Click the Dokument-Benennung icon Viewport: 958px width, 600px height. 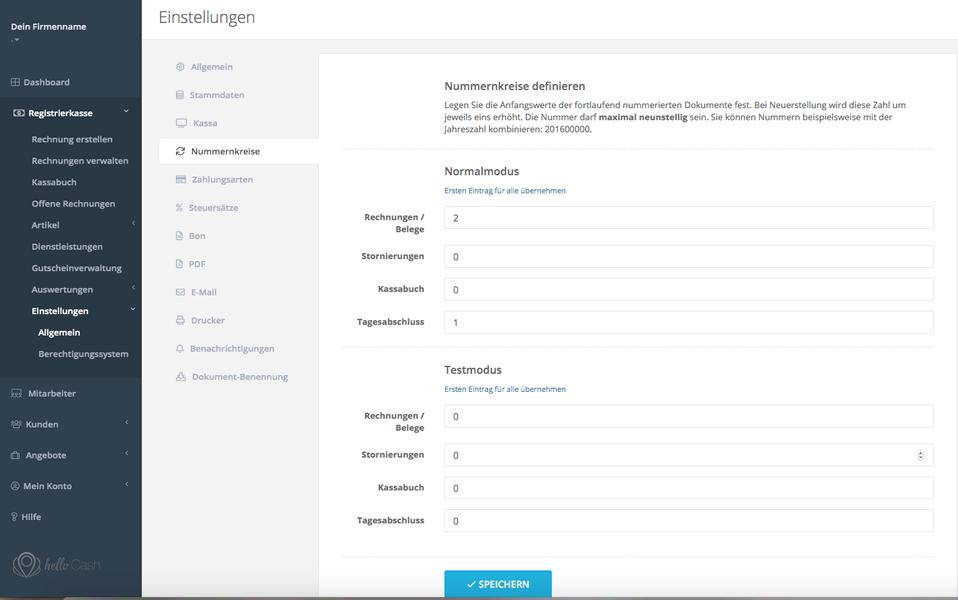pyautogui.click(x=181, y=377)
